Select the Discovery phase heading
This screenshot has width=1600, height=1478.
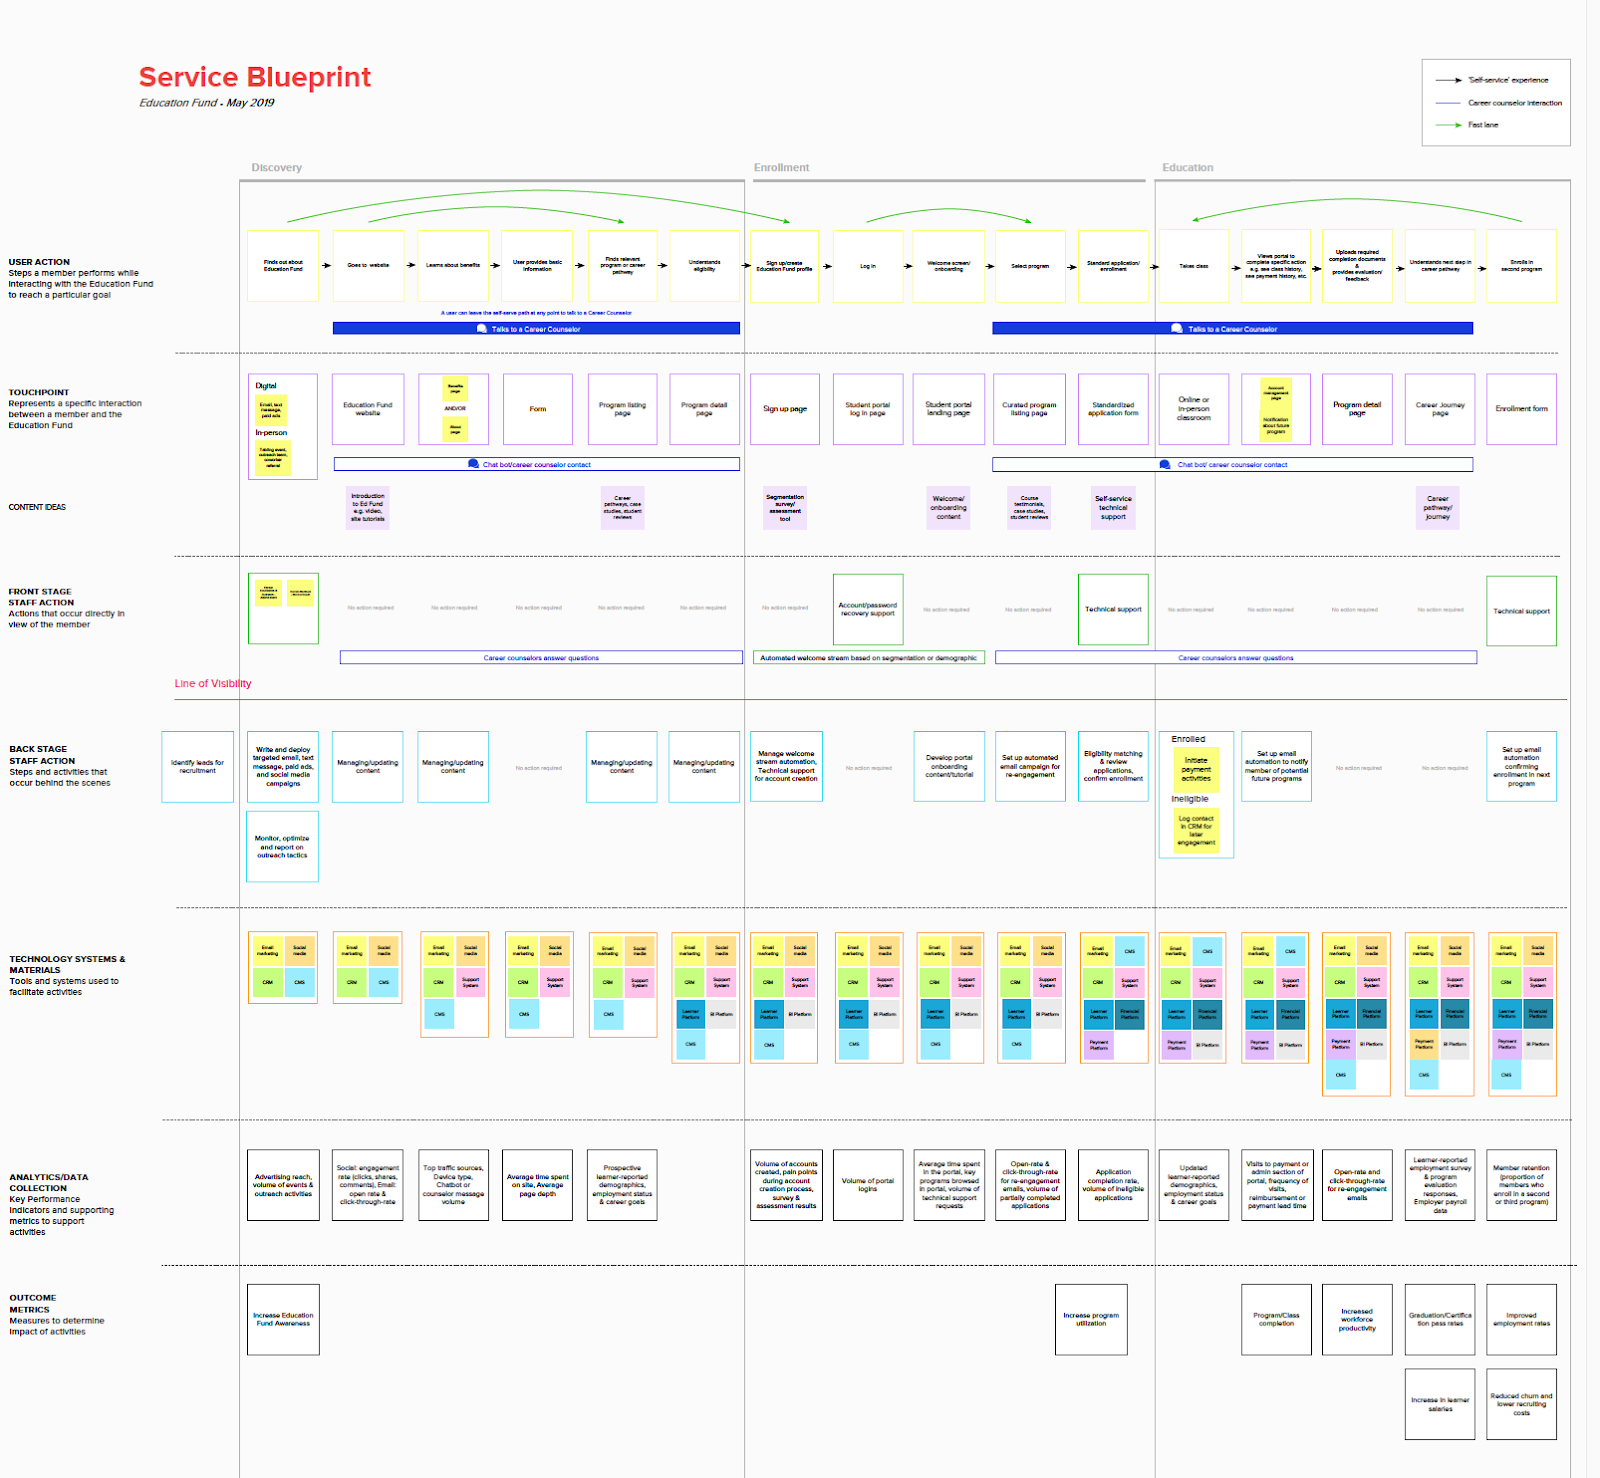pyautogui.click(x=277, y=167)
